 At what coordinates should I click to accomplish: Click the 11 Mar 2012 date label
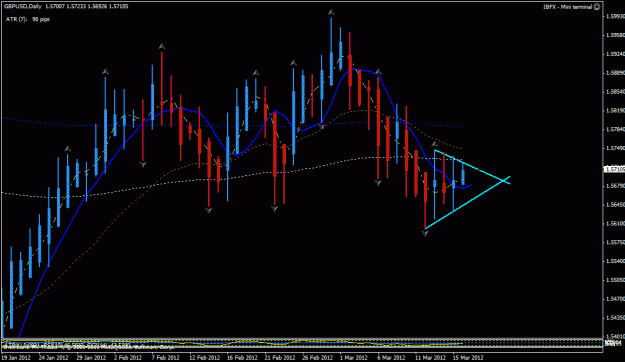point(430,358)
